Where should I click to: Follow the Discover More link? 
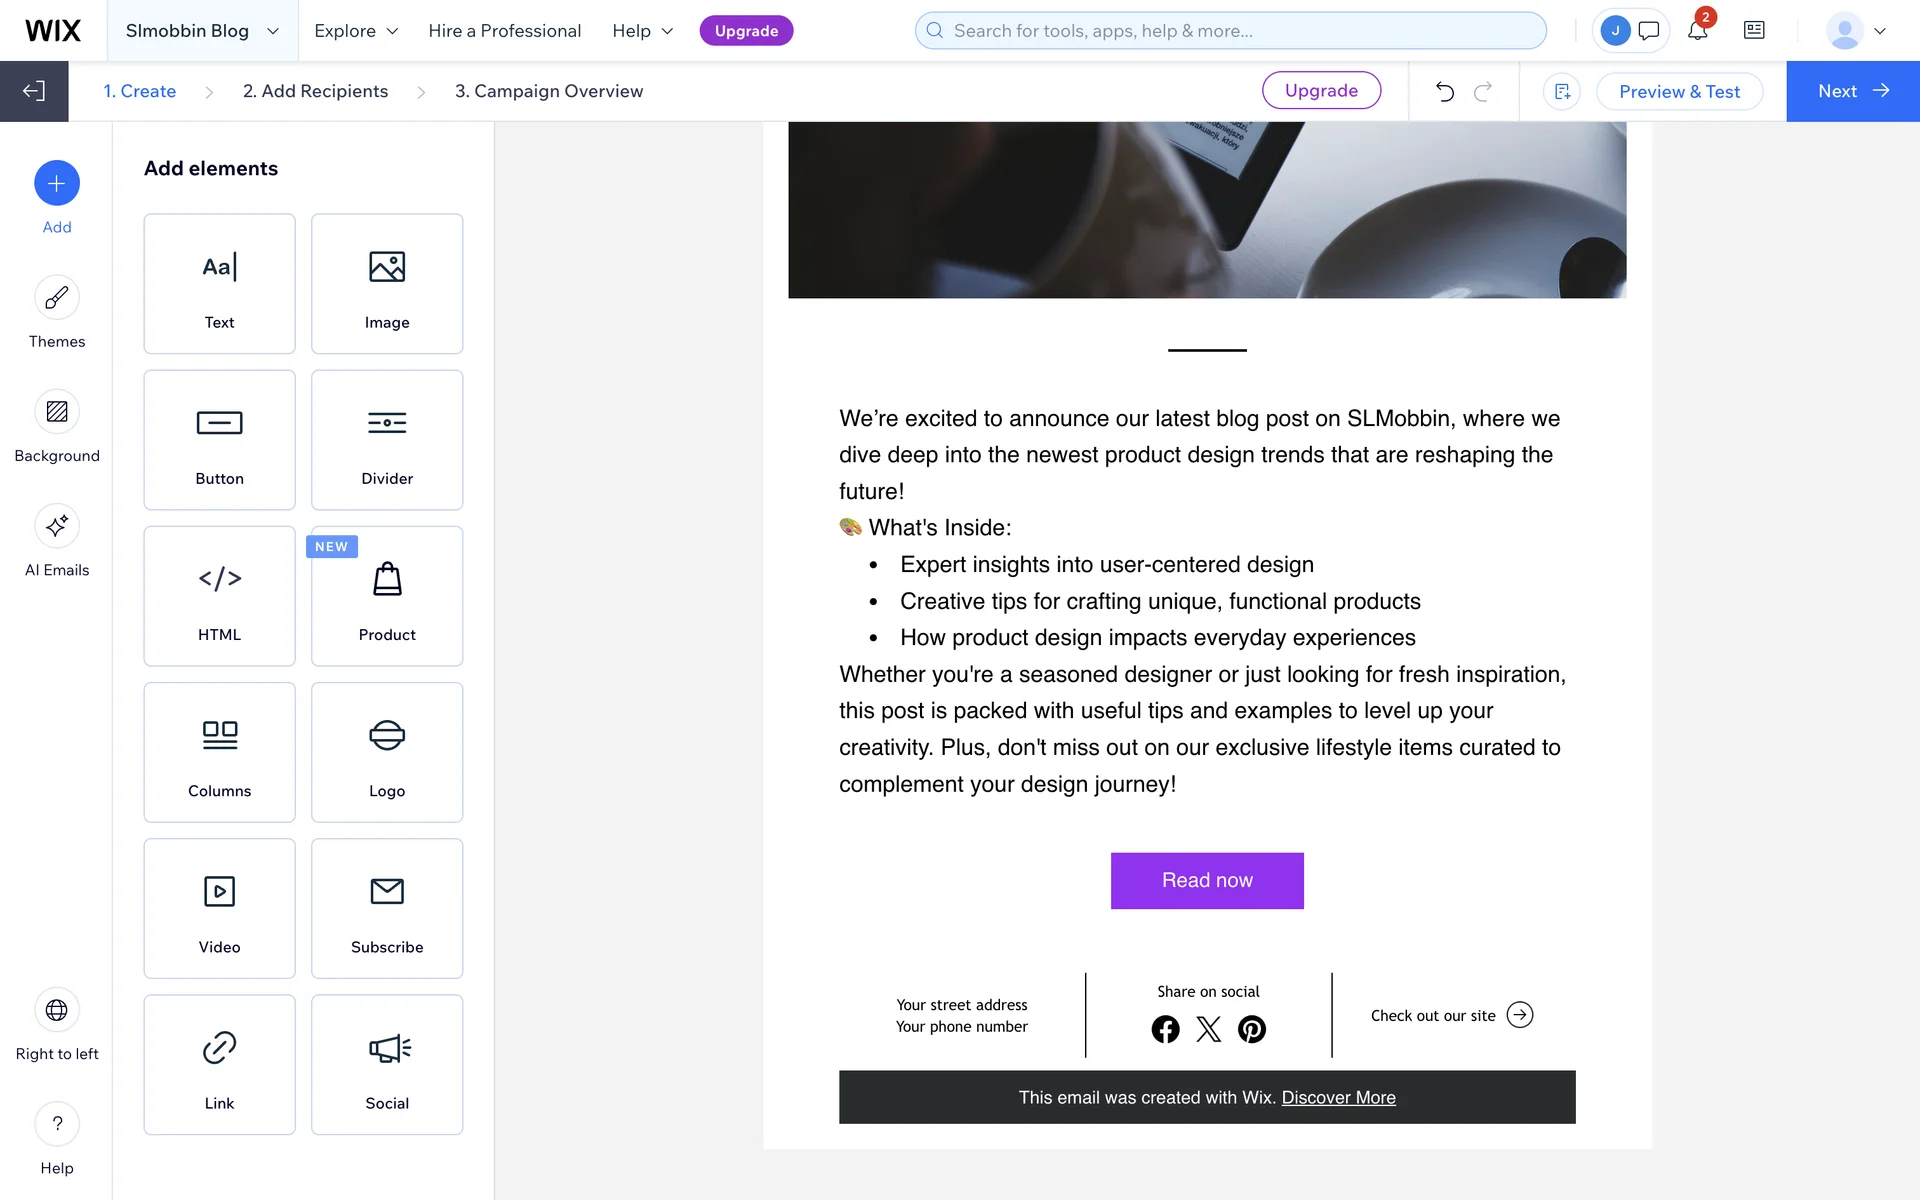(1338, 1097)
